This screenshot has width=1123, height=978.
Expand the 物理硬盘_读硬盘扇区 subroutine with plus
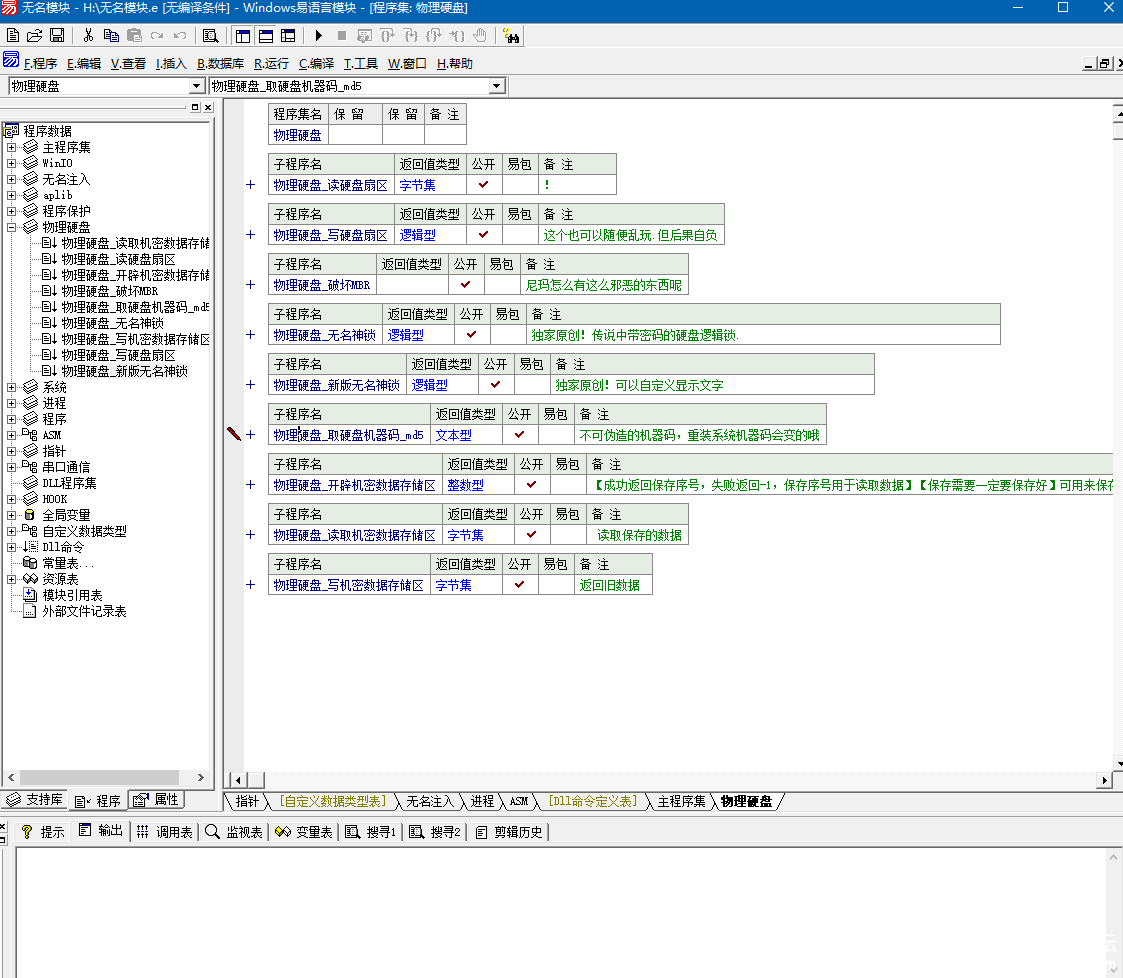pyautogui.click(x=251, y=185)
